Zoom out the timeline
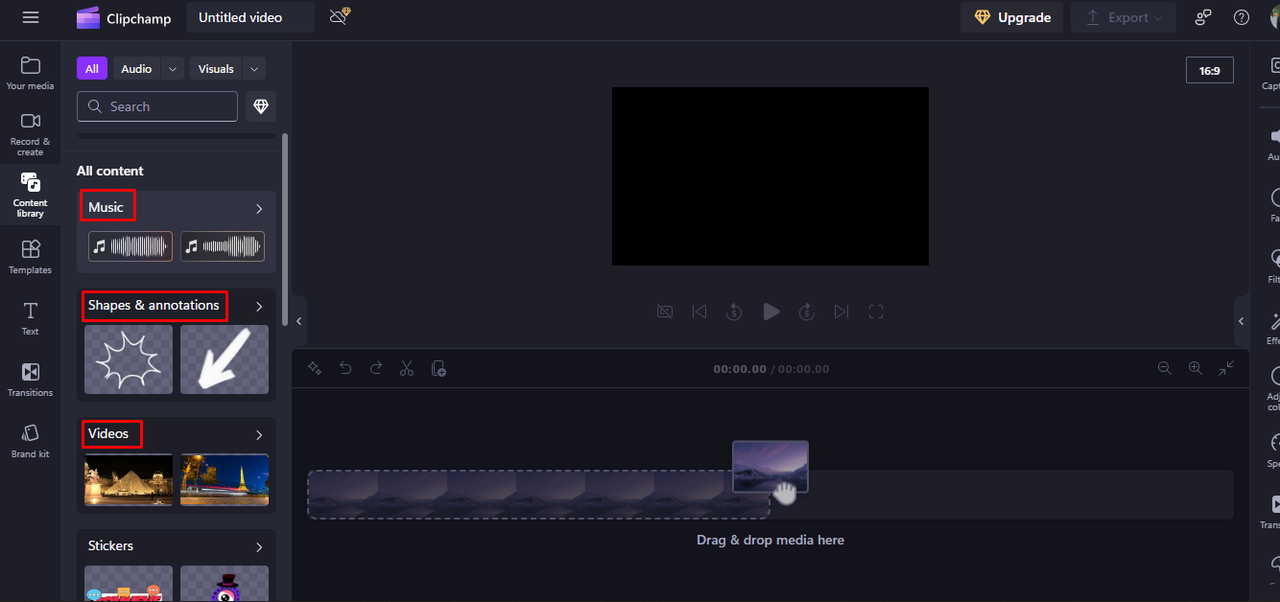 (1164, 368)
